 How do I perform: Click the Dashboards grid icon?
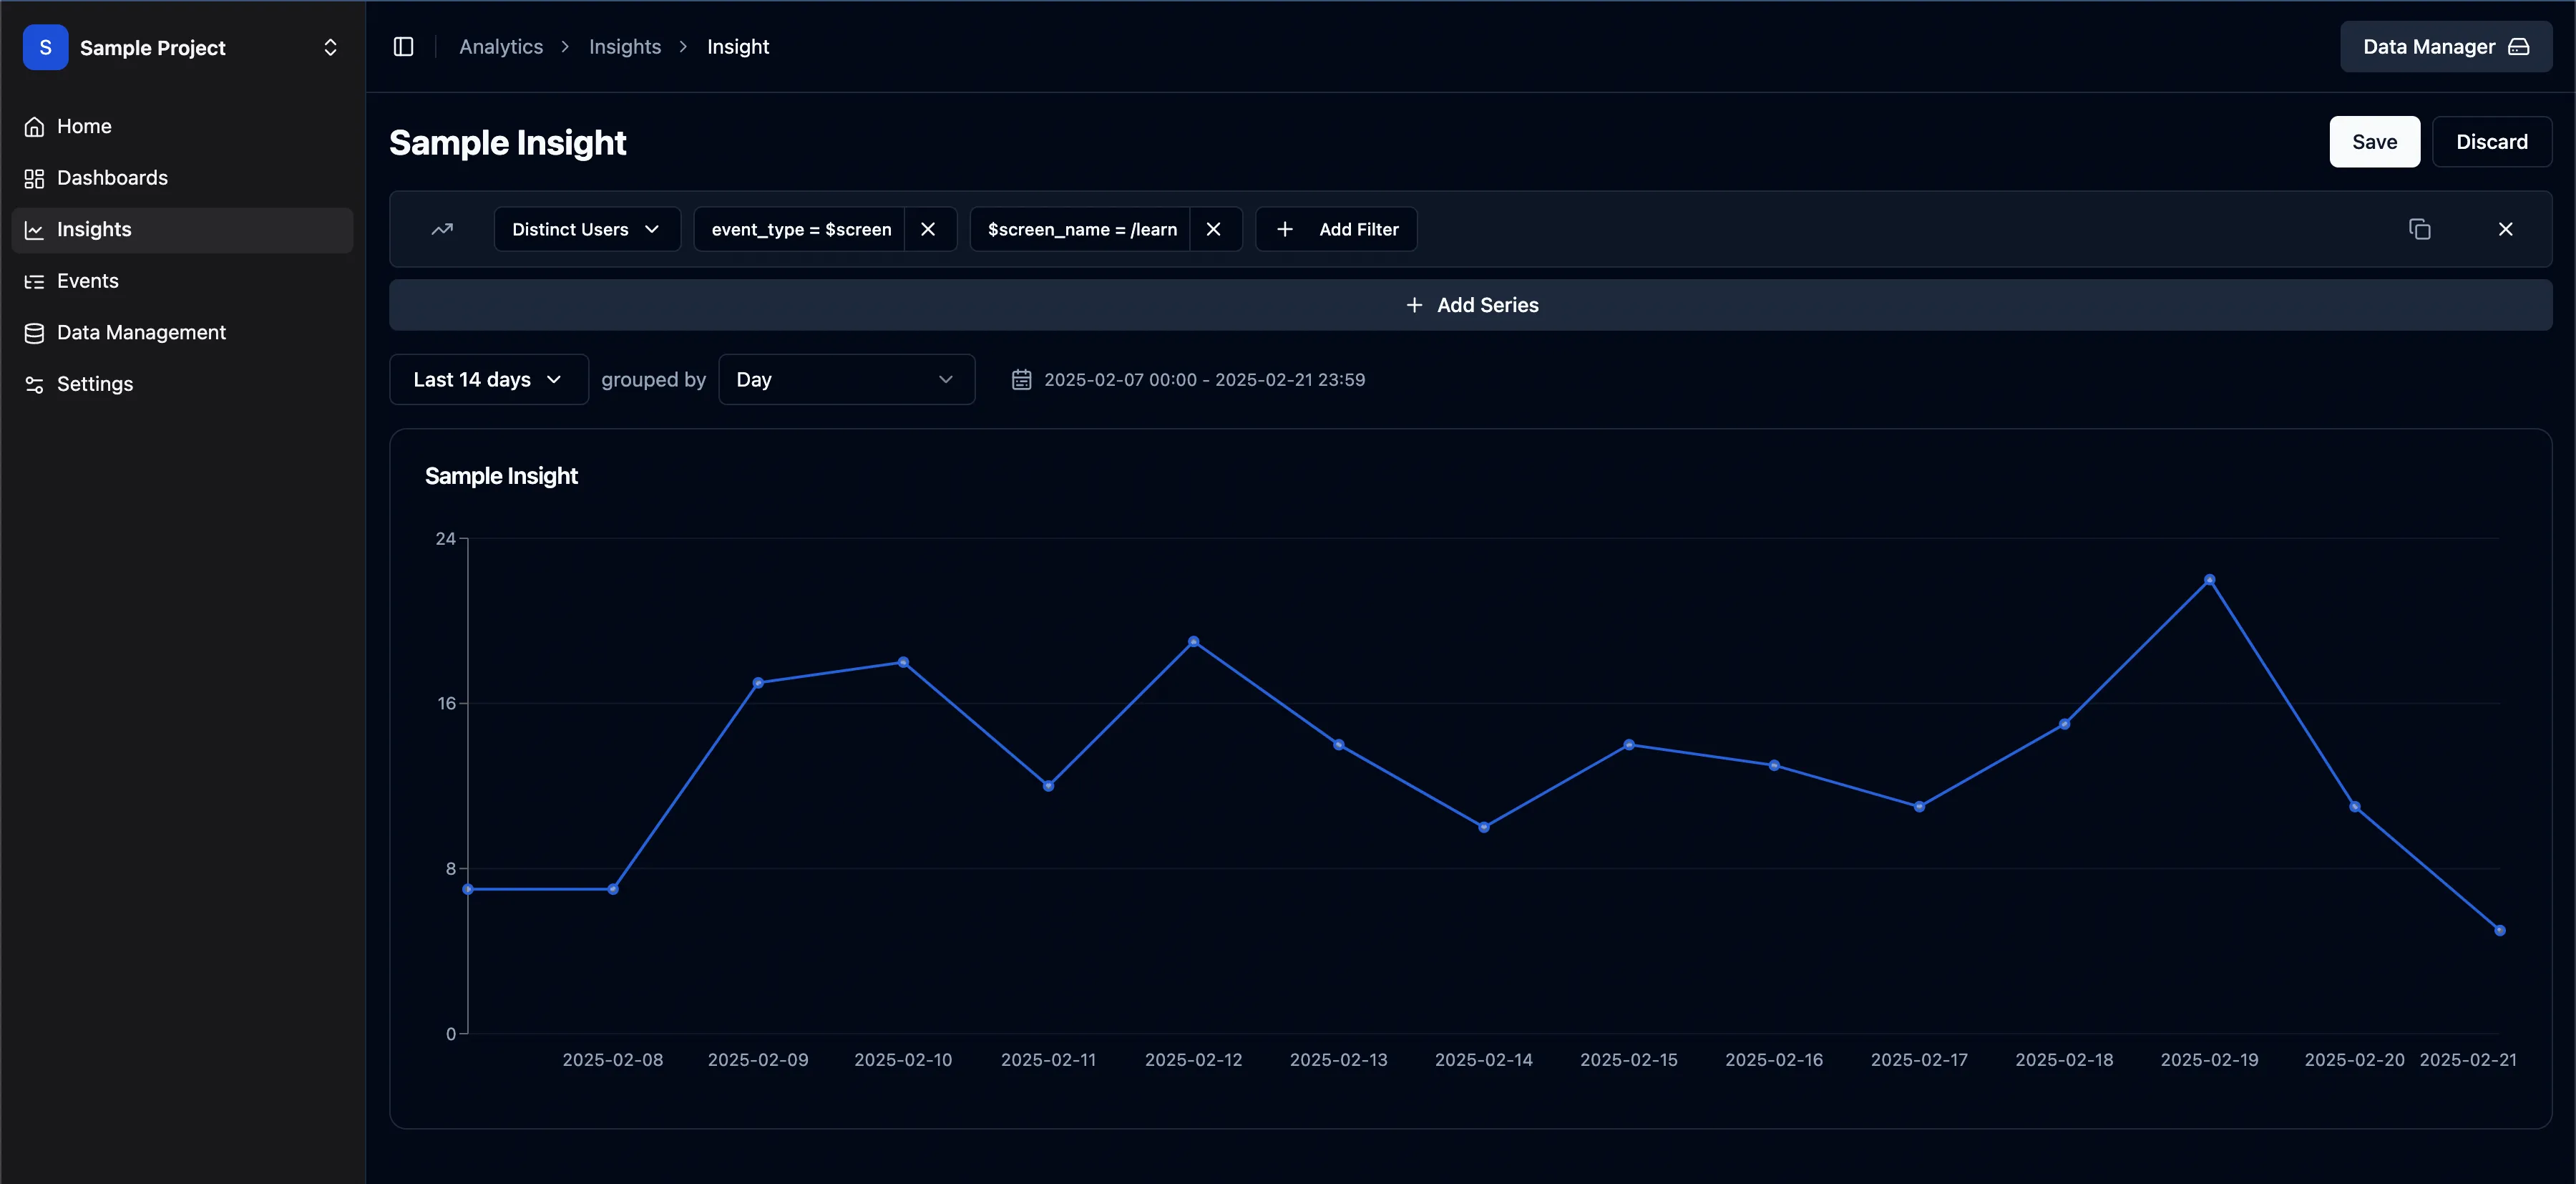34,178
